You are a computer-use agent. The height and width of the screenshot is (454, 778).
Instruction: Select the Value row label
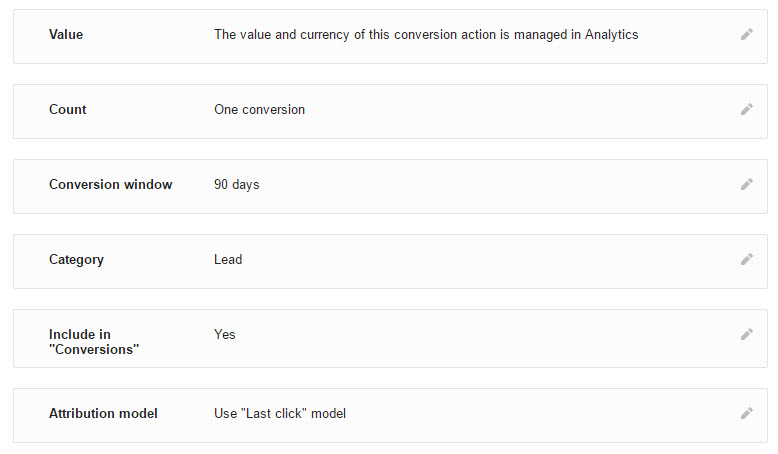(x=66, y=35)
